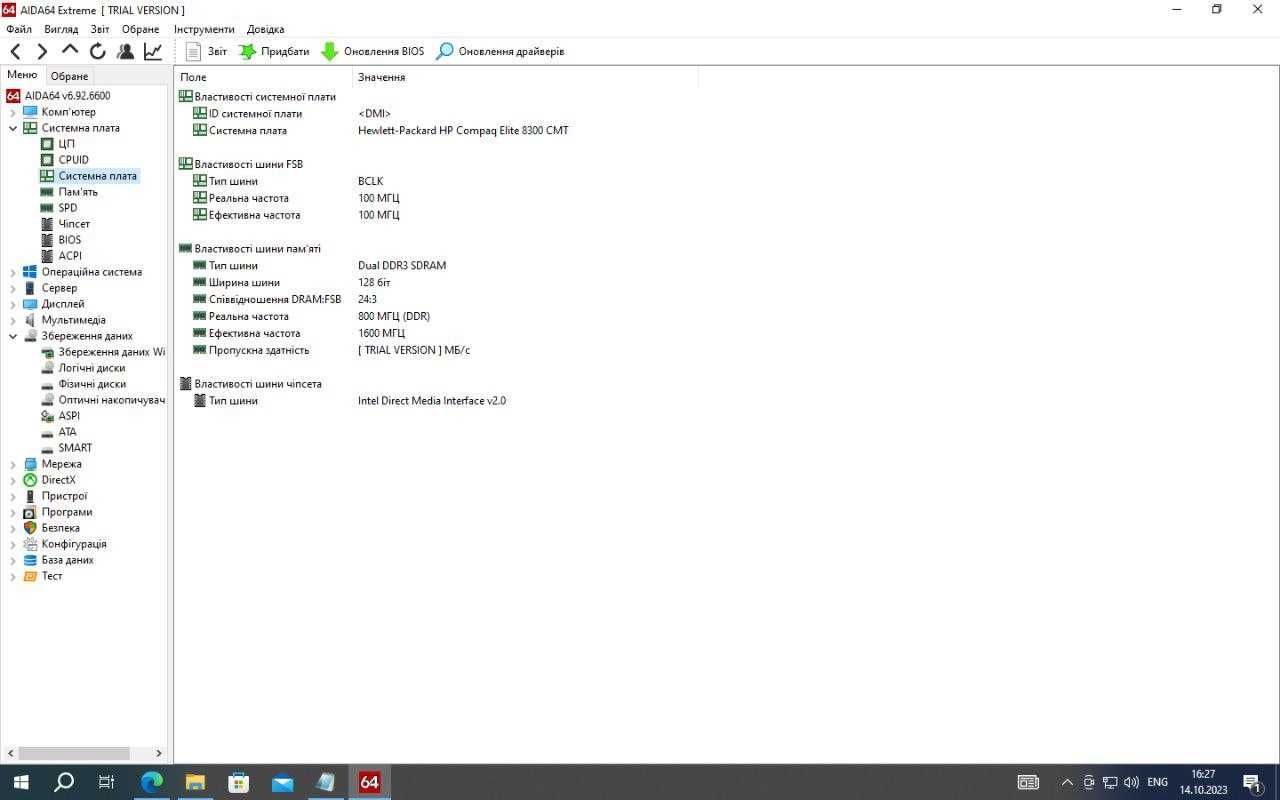The image size is (1280, 800).
Task: Click the Значення column header
Action: (525, 77)
